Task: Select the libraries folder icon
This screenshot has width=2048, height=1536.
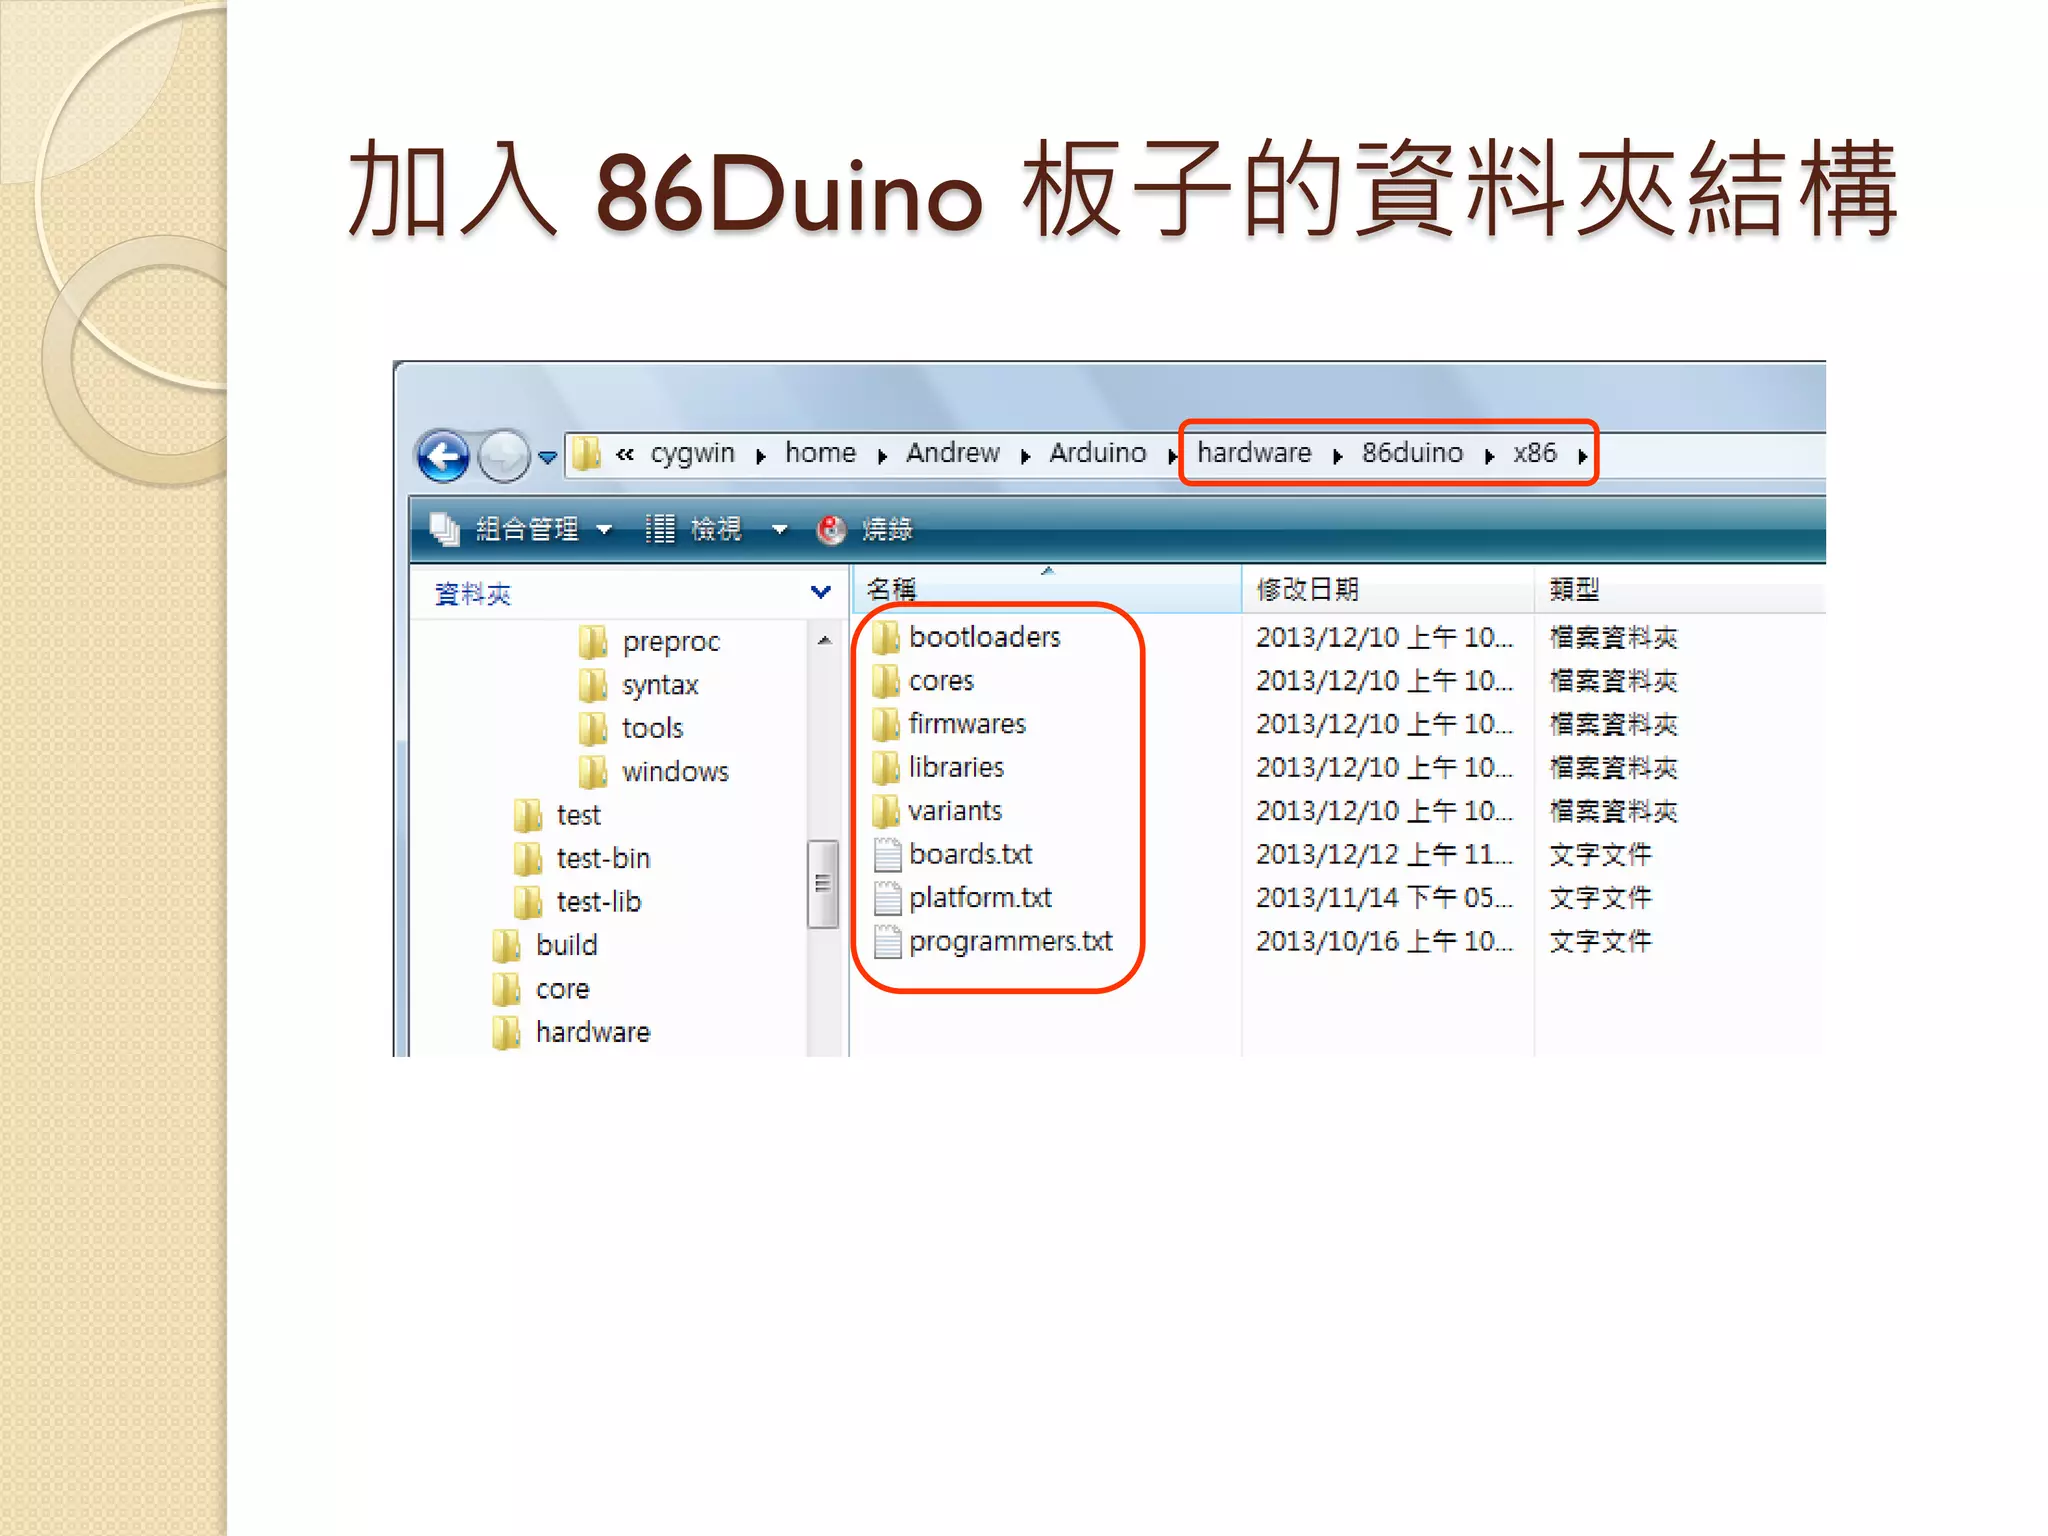Action: pyautogui.click(x=886, y=767)
